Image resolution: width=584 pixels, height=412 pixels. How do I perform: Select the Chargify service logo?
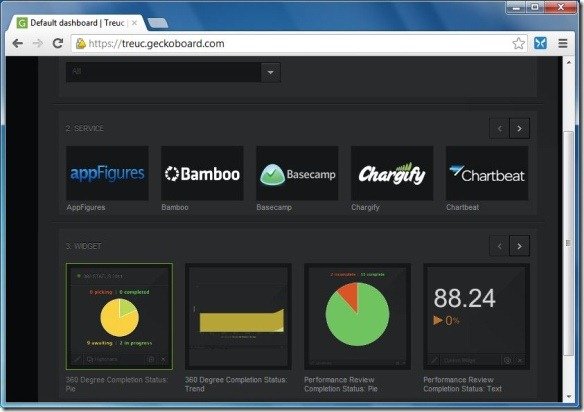pos(392,173)
